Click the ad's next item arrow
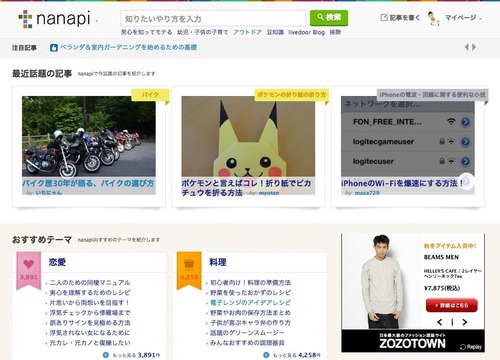The width and height of the screenshot is (500, 360). pyautogui.click(x=465, y=322)
